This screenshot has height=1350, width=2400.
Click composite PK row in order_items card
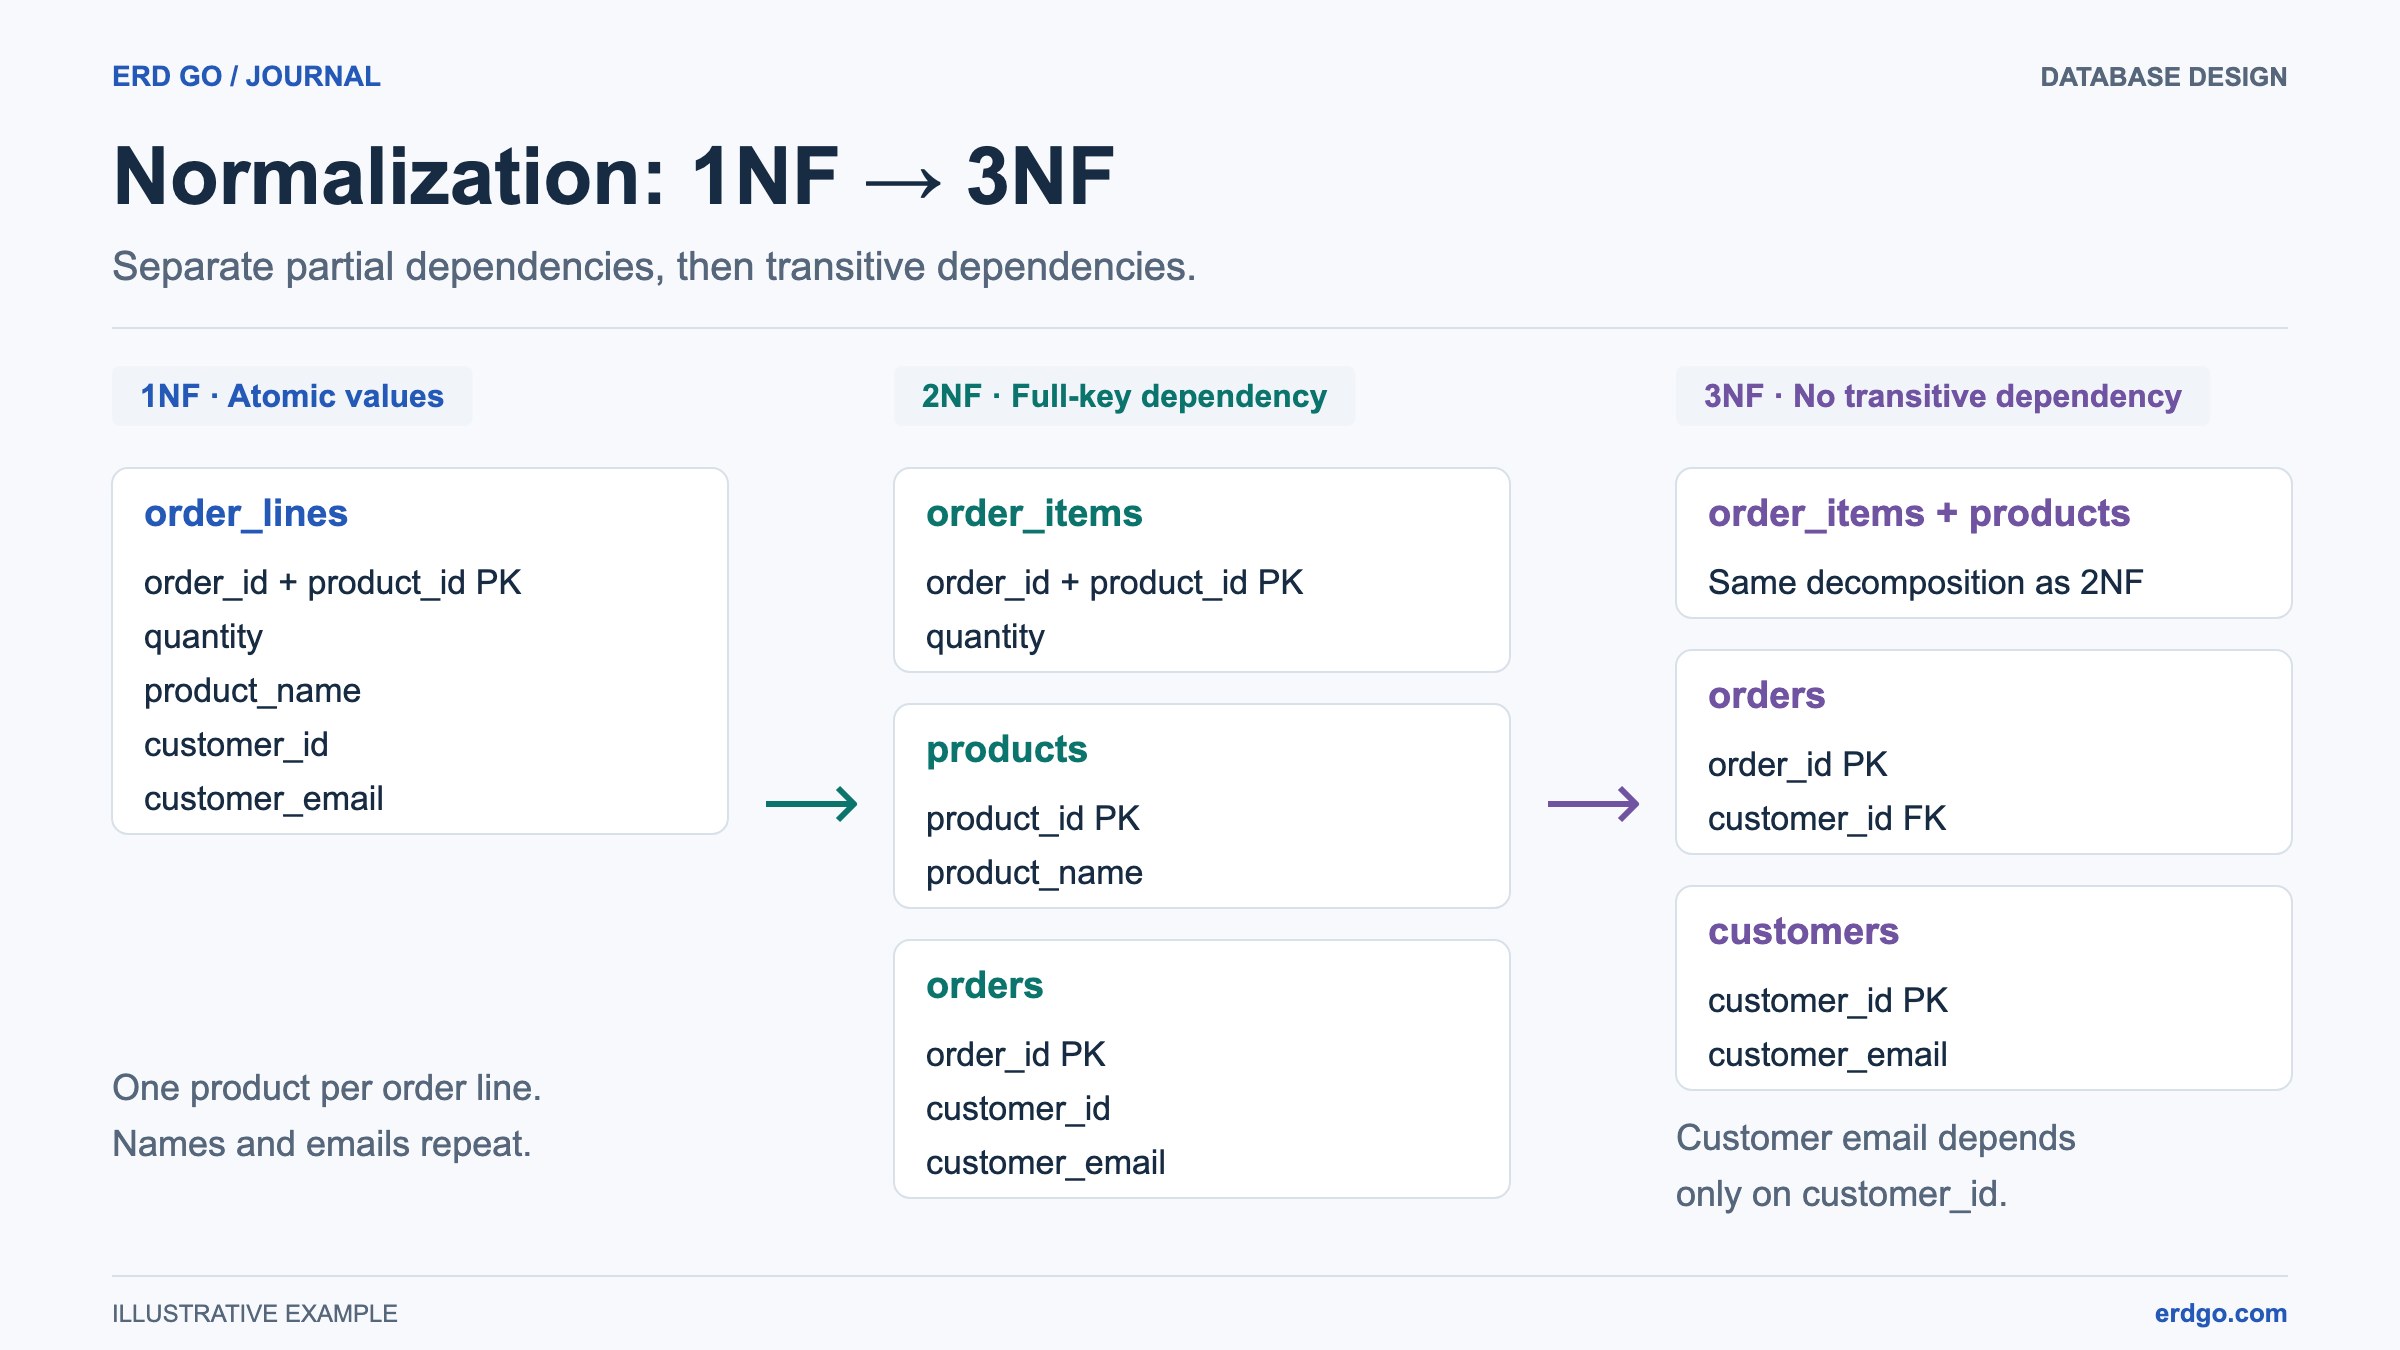tap(1114, 583)
